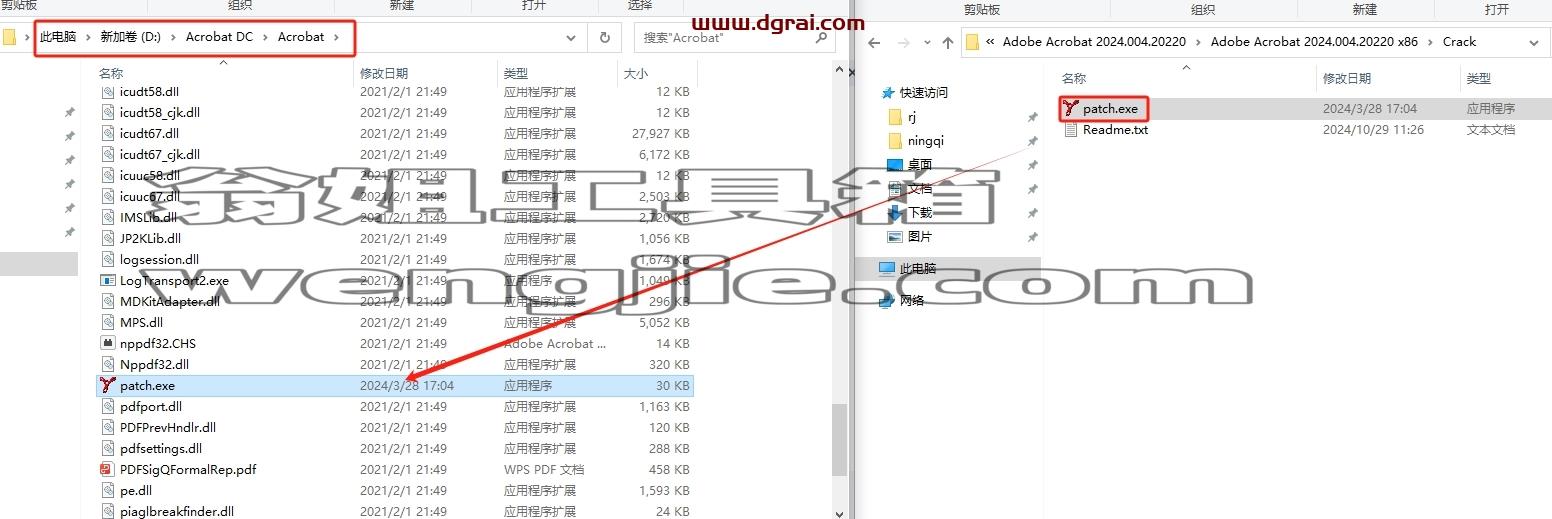Select patch.exe in the Acrobat folder window
The height and width of the screenshot is (519, 1552).
(394, 386)
